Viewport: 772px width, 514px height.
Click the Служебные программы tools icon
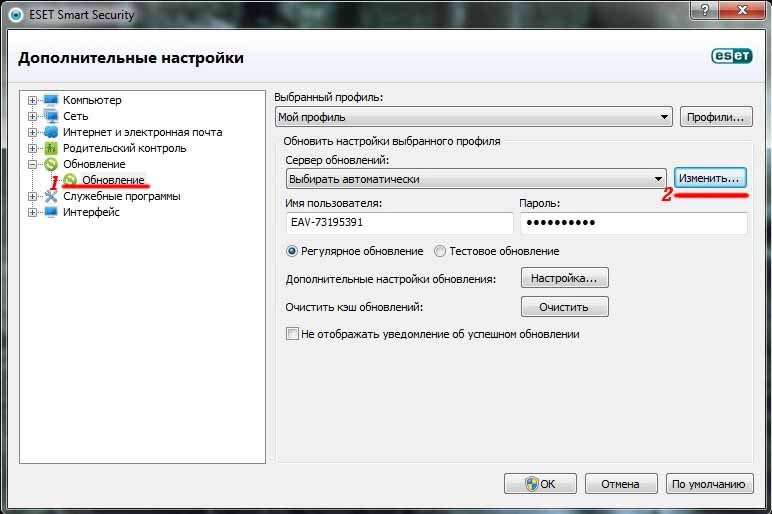(x=51, y=196)
